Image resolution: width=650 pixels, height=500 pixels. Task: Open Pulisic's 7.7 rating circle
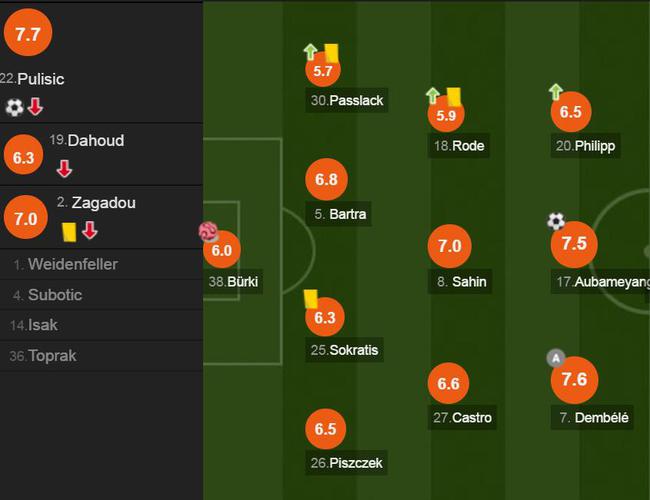[x=28, y=33]
